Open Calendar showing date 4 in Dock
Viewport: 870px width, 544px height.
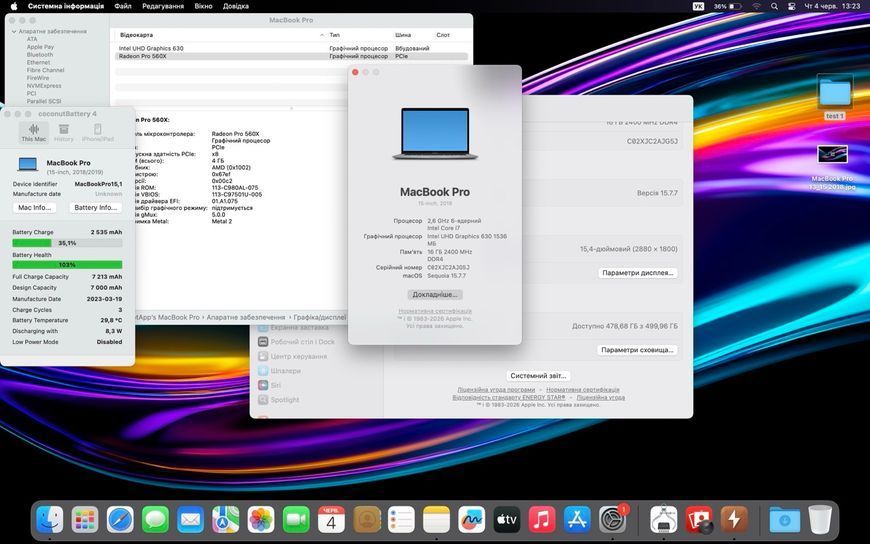pyautogui.click(x=331, y=520)
